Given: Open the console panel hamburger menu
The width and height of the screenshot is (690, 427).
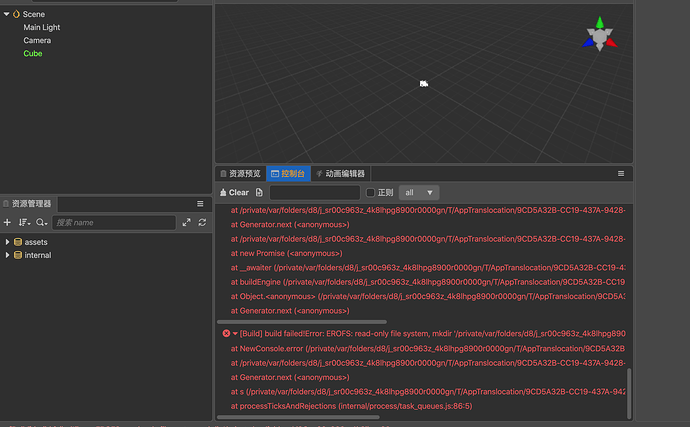Looking at the screenshot, I should (x=621, y=174).
